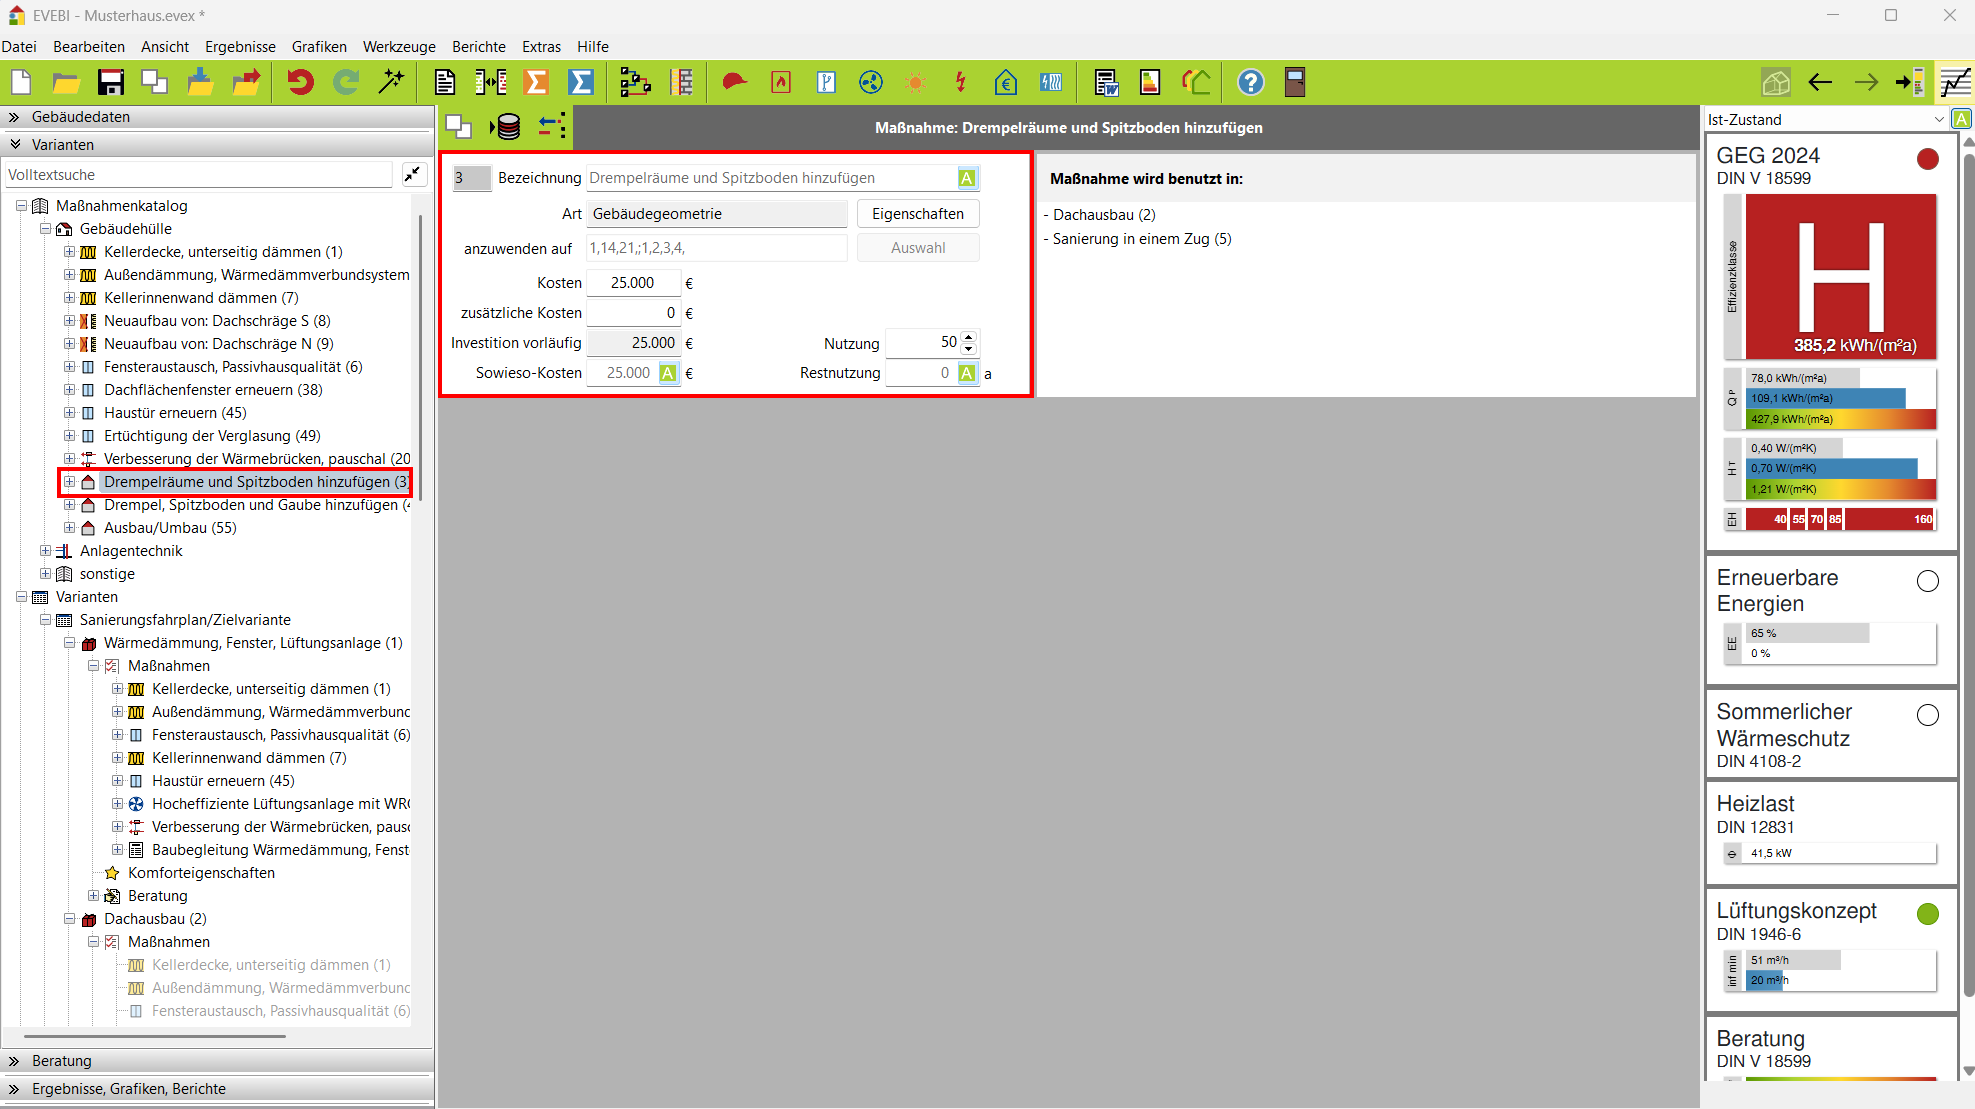Click the brown door exit icon
Viewport: 1975px width, 1109px height.
(x=1294, y=82)
